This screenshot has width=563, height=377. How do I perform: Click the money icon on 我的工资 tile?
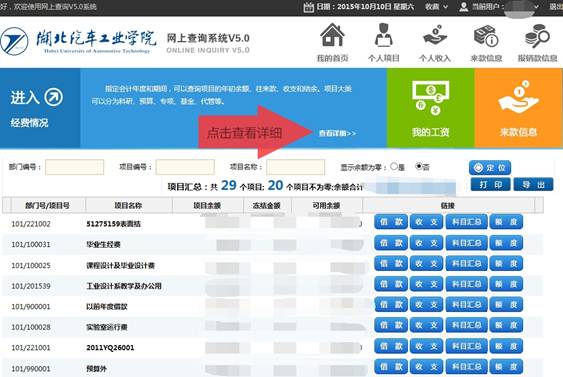(431, 98)
